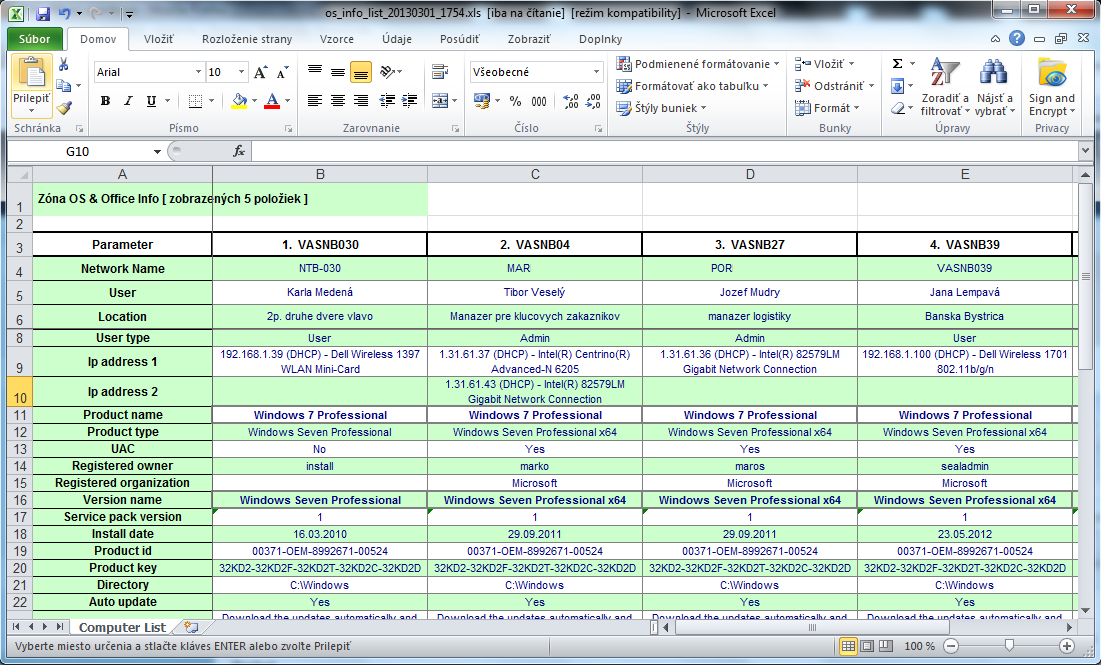Click Vložiť button in Bunky group
The width and height of the screenshot is (1101, 665).
[x=825, y=64]
